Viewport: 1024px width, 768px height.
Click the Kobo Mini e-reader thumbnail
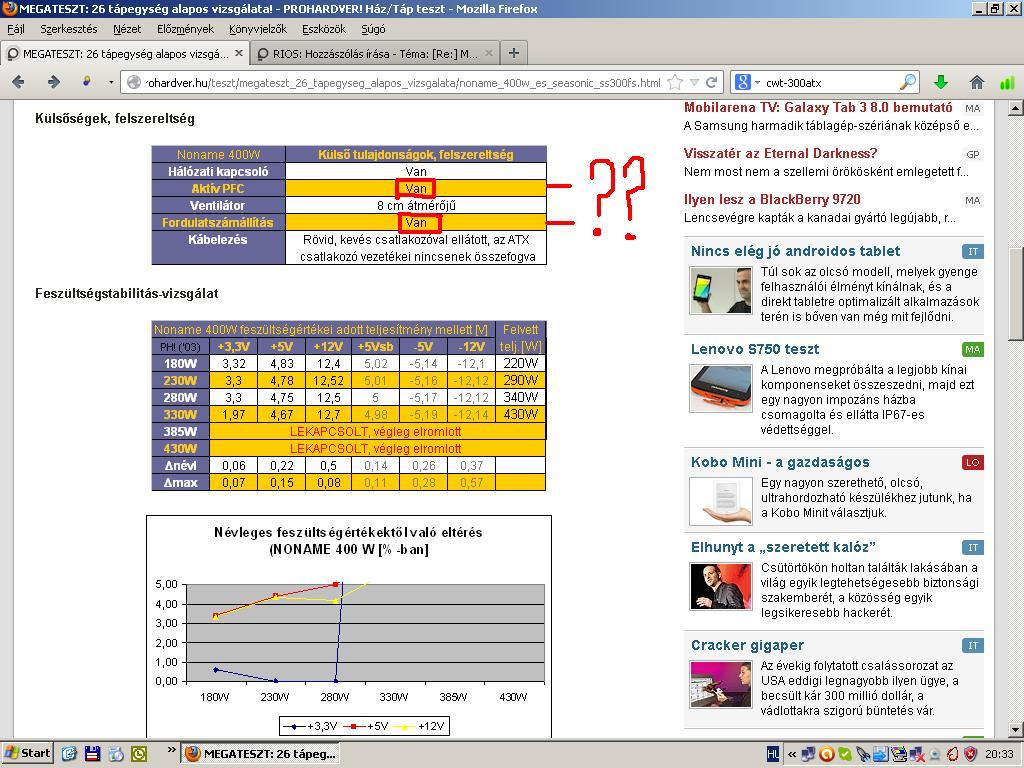click(720, 501)
